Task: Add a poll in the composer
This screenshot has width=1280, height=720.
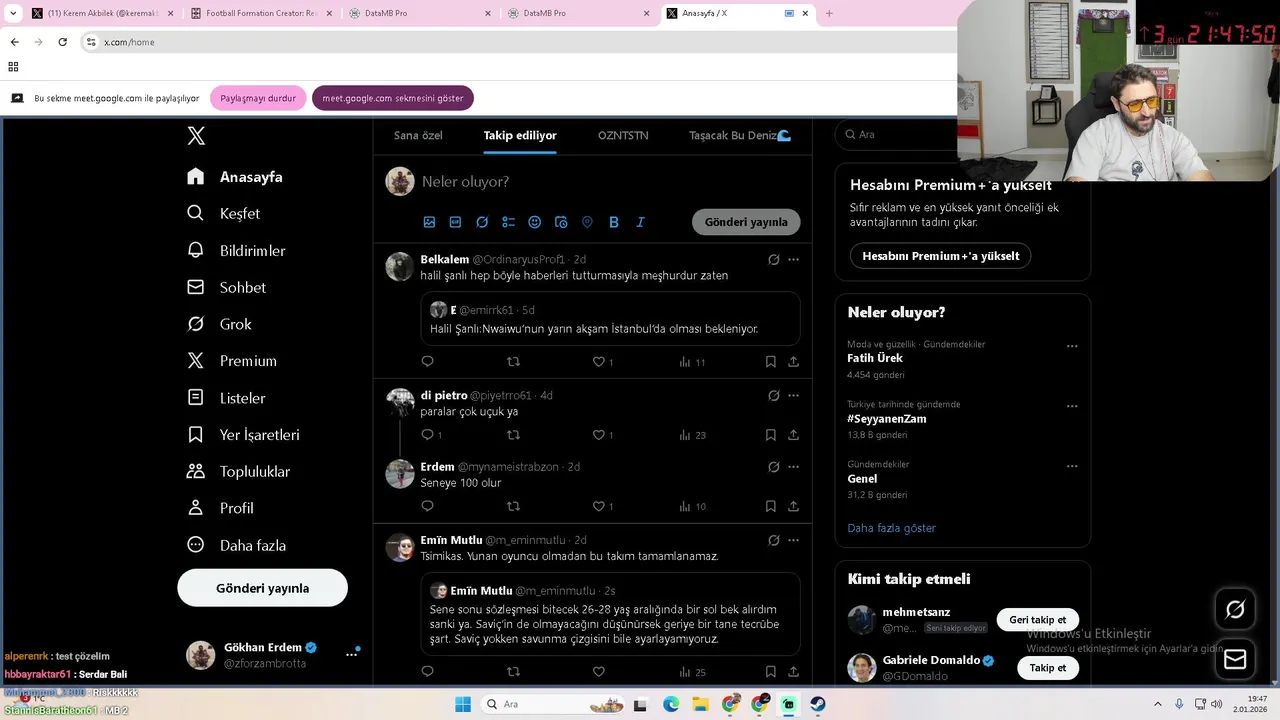Action: tap(508, 222)
